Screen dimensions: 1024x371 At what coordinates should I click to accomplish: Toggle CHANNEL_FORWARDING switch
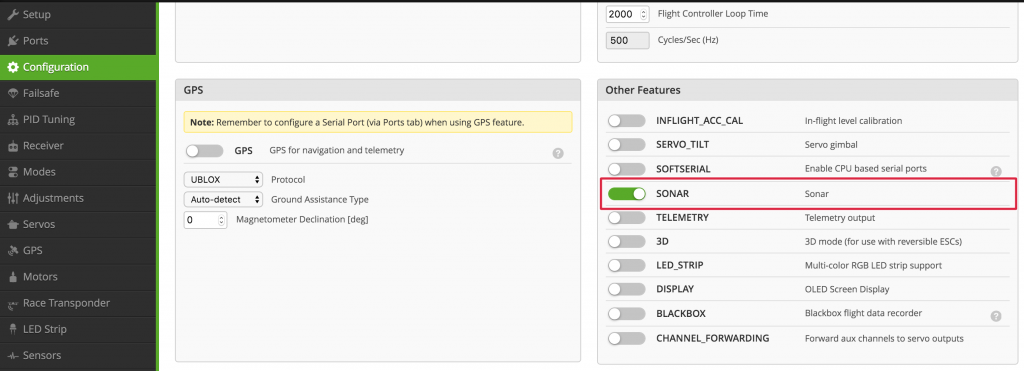click(626, 338)
